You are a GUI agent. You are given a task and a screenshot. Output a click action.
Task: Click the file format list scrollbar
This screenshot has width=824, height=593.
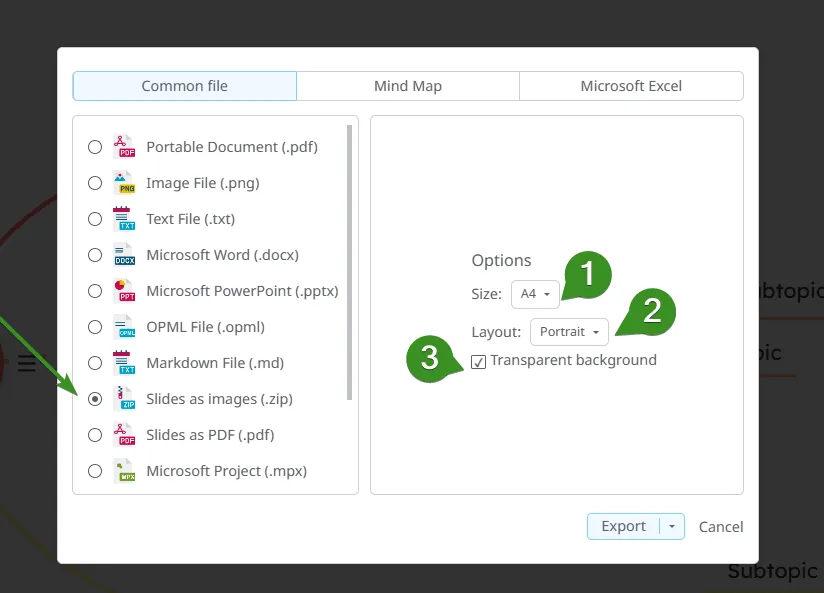(x=350, y=260)
